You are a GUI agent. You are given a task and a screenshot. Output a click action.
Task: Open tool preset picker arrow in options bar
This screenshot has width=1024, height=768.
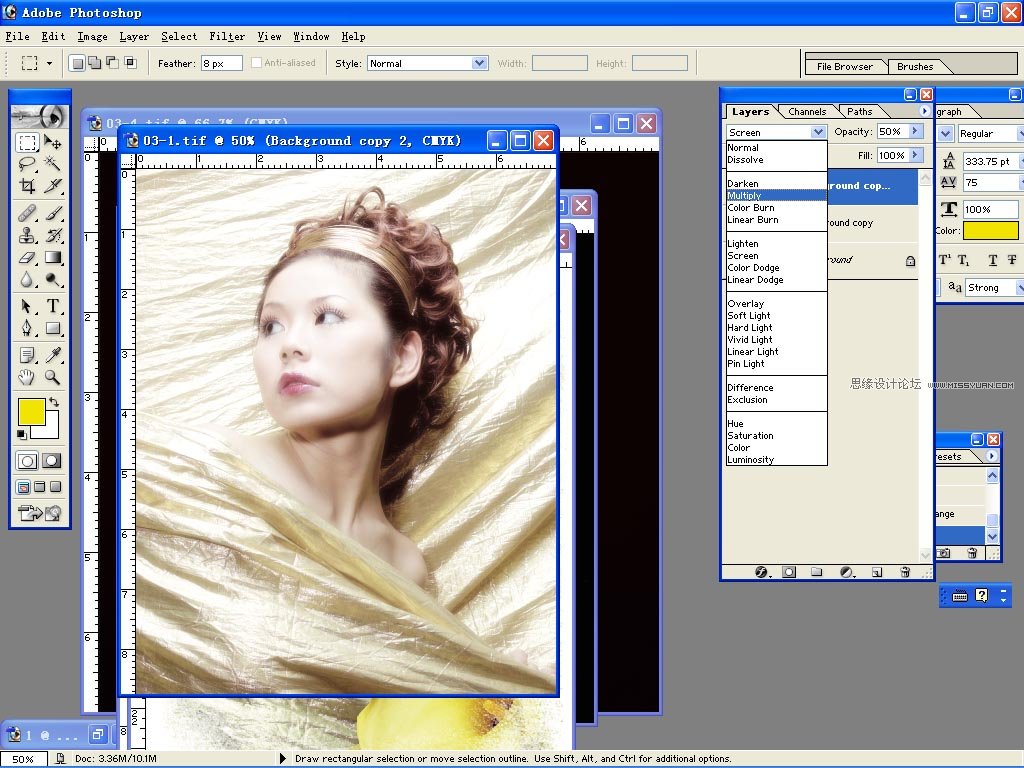pyautogui.click(x=49, y=63)
